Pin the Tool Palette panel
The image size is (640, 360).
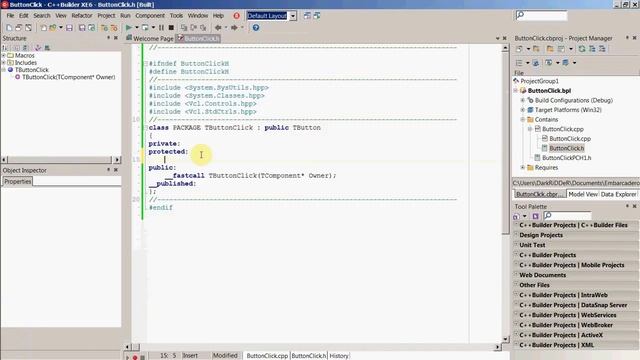pos(627,206)
